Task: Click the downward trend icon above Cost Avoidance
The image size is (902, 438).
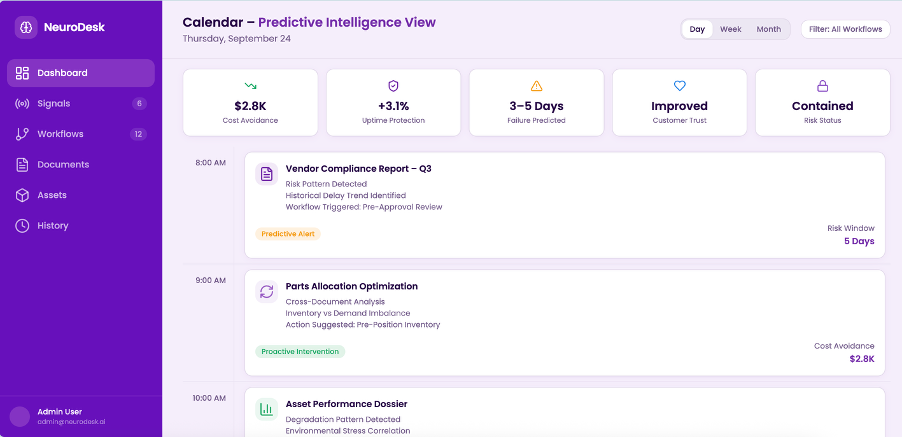Action: point(250,86)
